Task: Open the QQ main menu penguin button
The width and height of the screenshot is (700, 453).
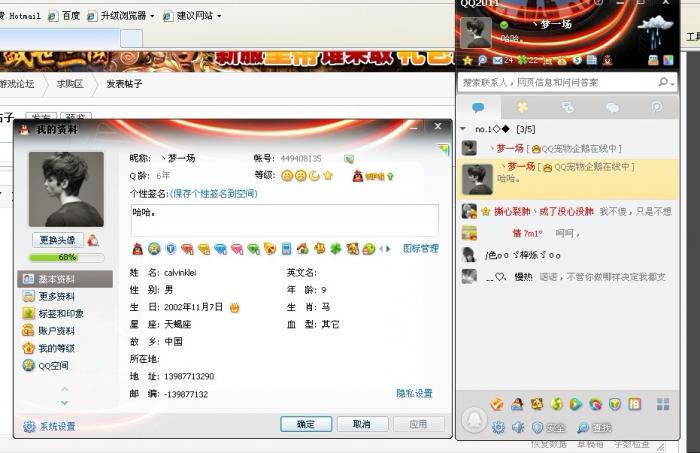Action: 474,420
